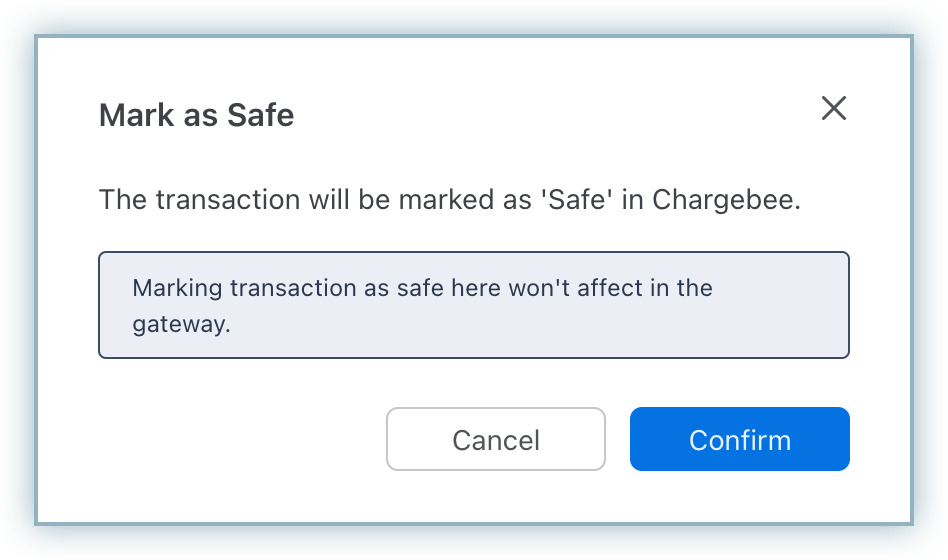This screenshot has height=560, width=948.
Task: Close the Mark as Safe dialog
Action: point(833,109)
